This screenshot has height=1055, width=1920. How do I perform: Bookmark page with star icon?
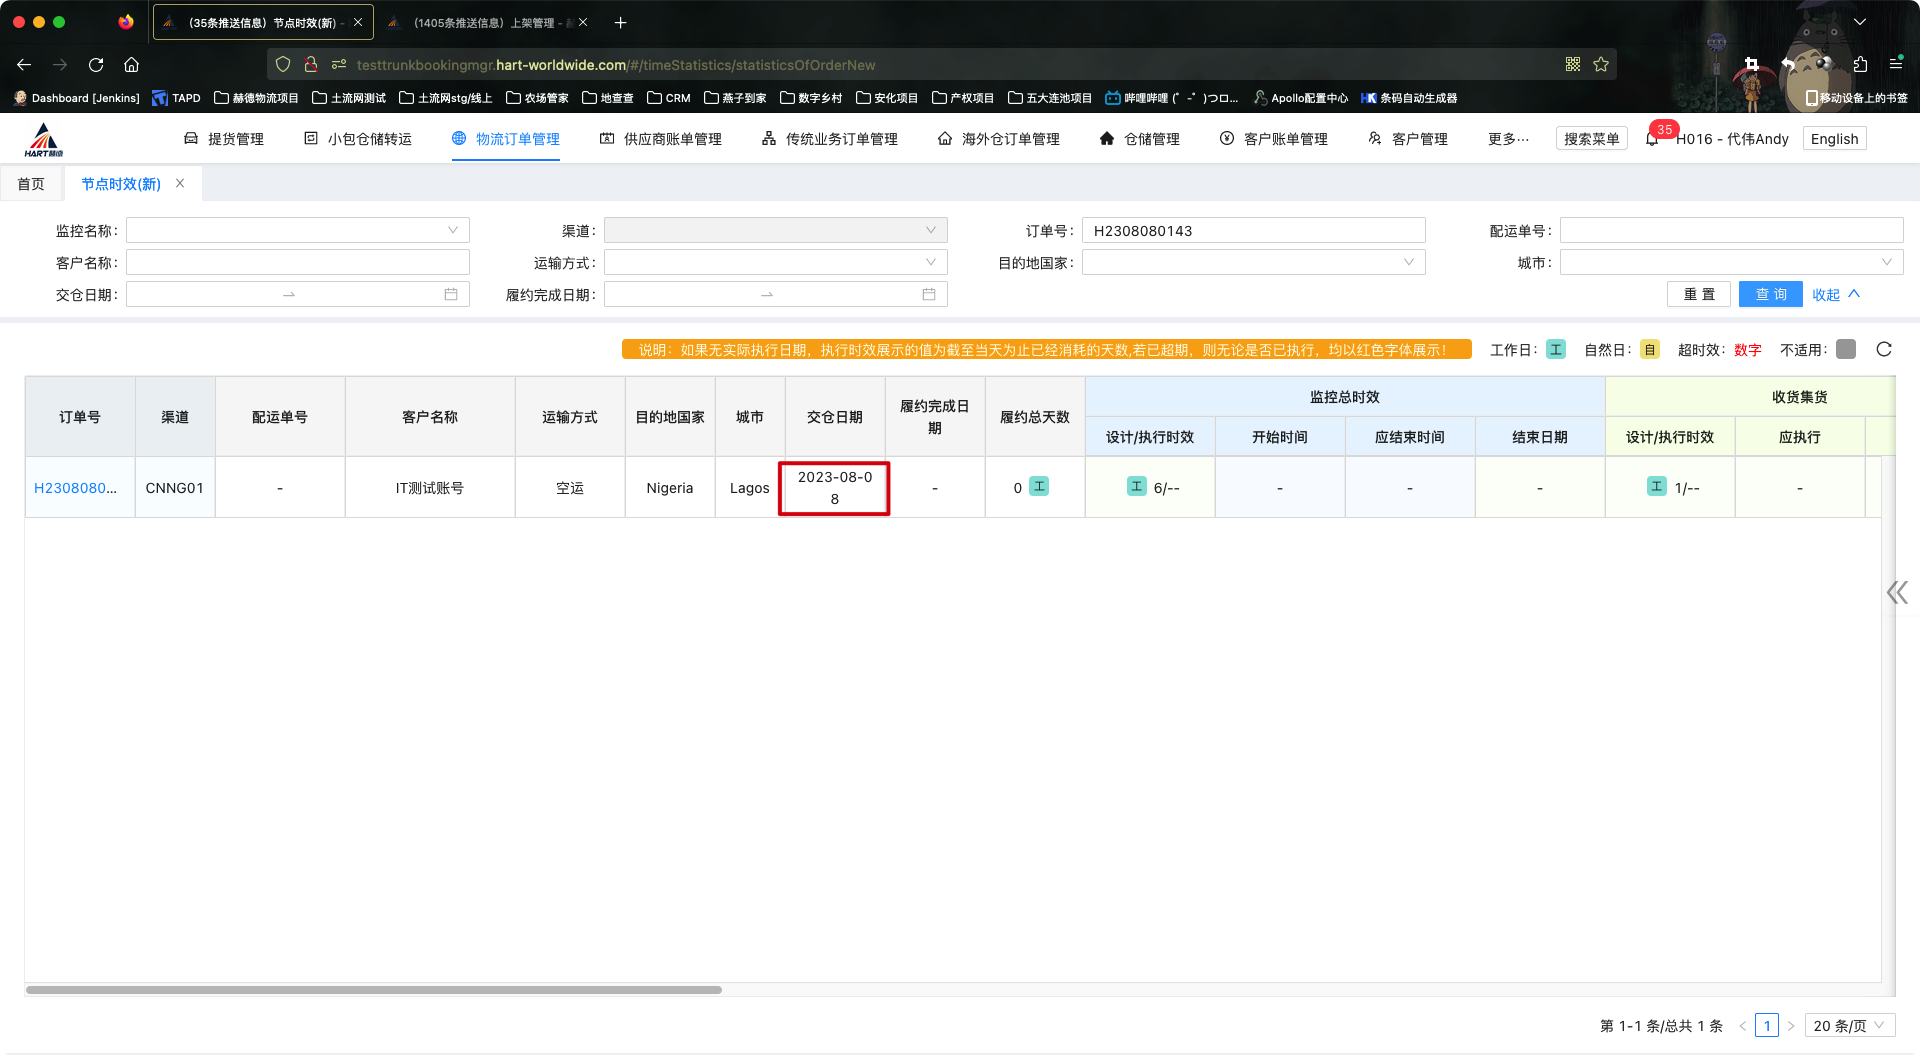pos(1601,65)
